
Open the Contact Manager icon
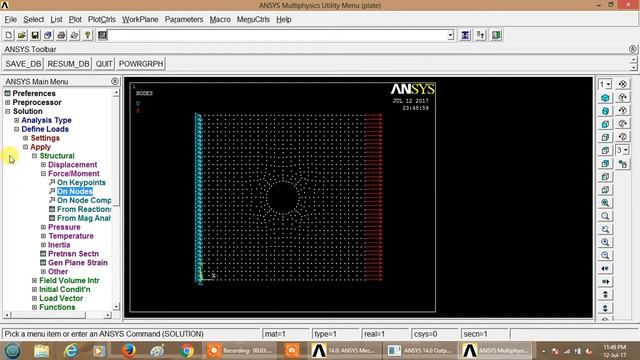coord(496,35)
